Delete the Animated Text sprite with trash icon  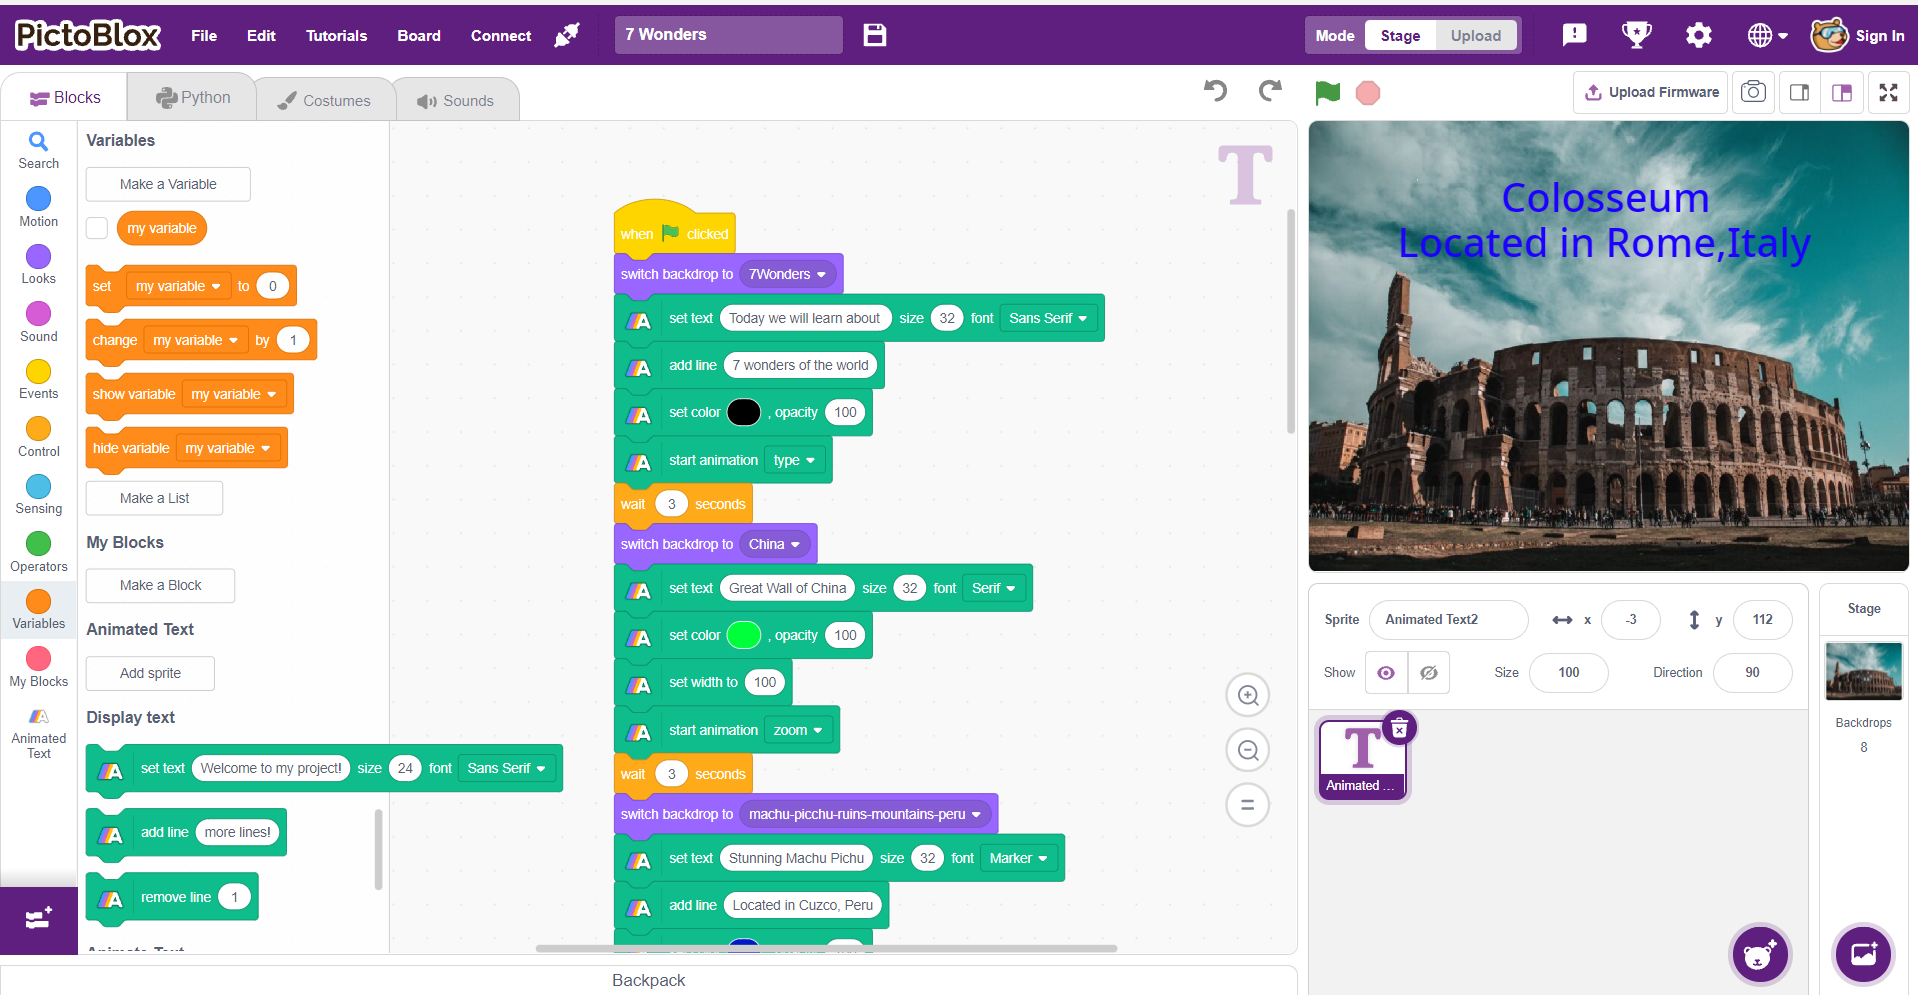click(x=1399, y=728)
